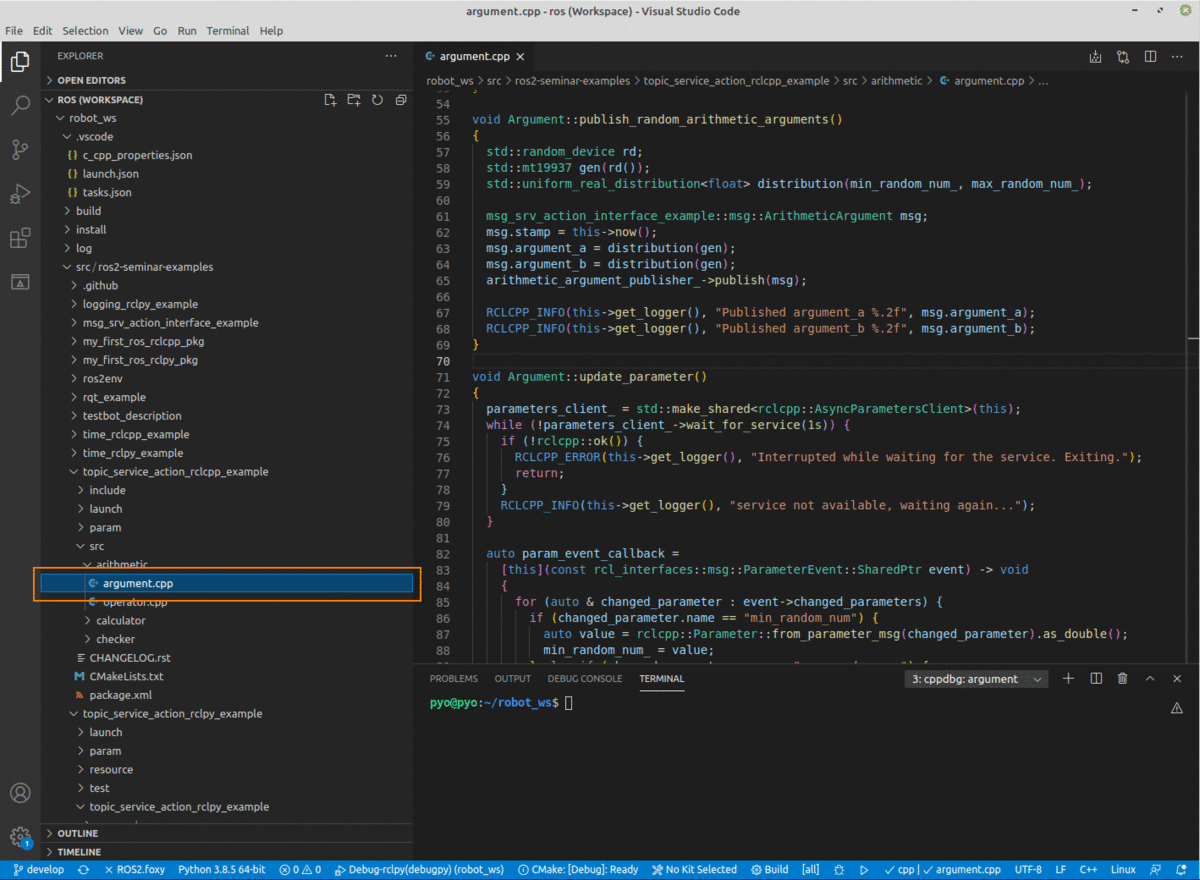Select the Search icon in activity bar
1200x880 pixels.
[x=20, y=105]
